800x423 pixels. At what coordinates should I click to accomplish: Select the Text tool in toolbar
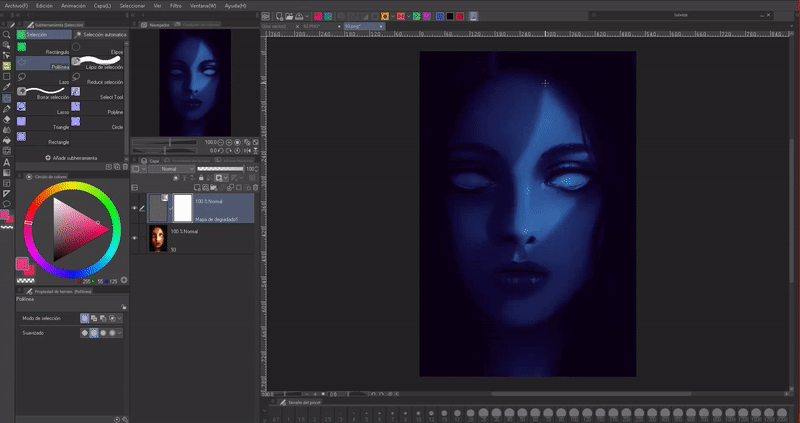coord(6,162)
